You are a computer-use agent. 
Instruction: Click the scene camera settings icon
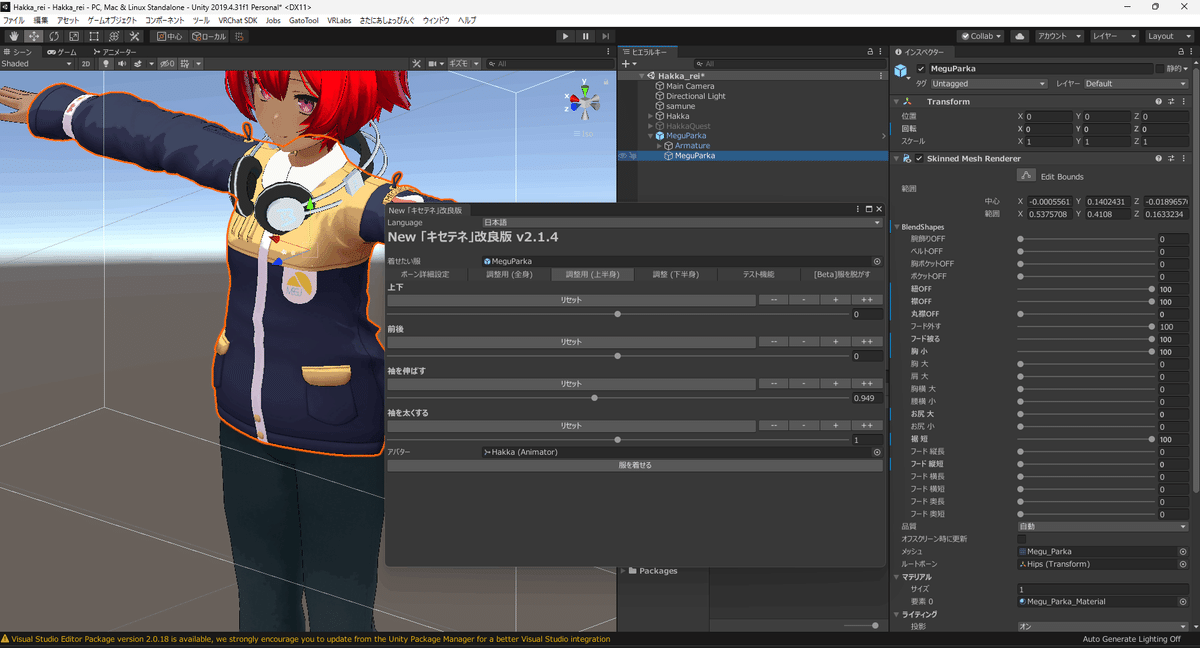click(x=434, y=63)
